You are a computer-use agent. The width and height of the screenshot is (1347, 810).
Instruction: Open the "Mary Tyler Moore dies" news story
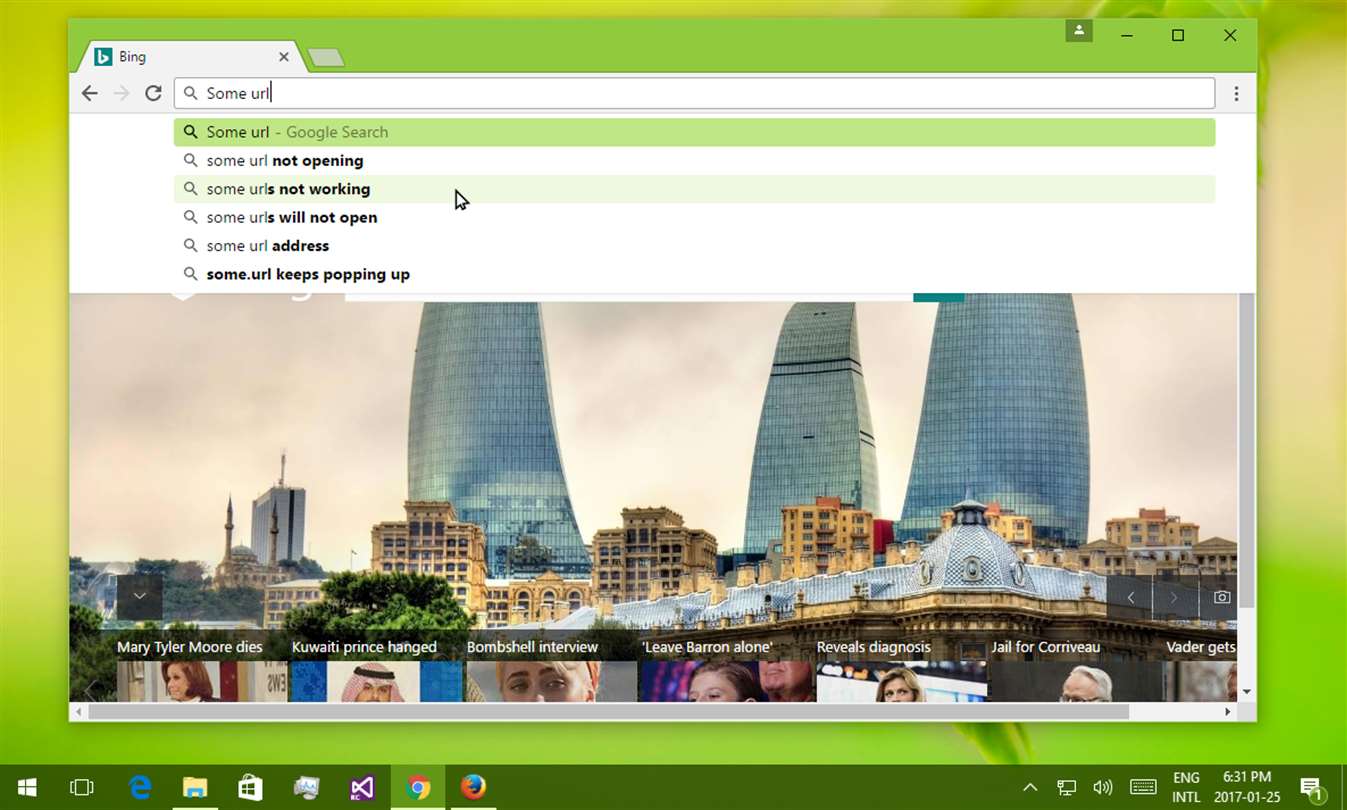[x=190, y=647]
